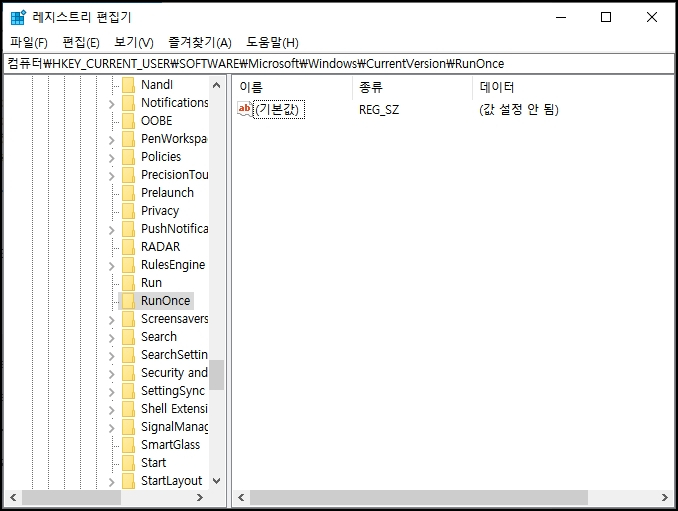Select the Privacy key label
This screenshot has width=678, height=511.
(x=160, y=211)
